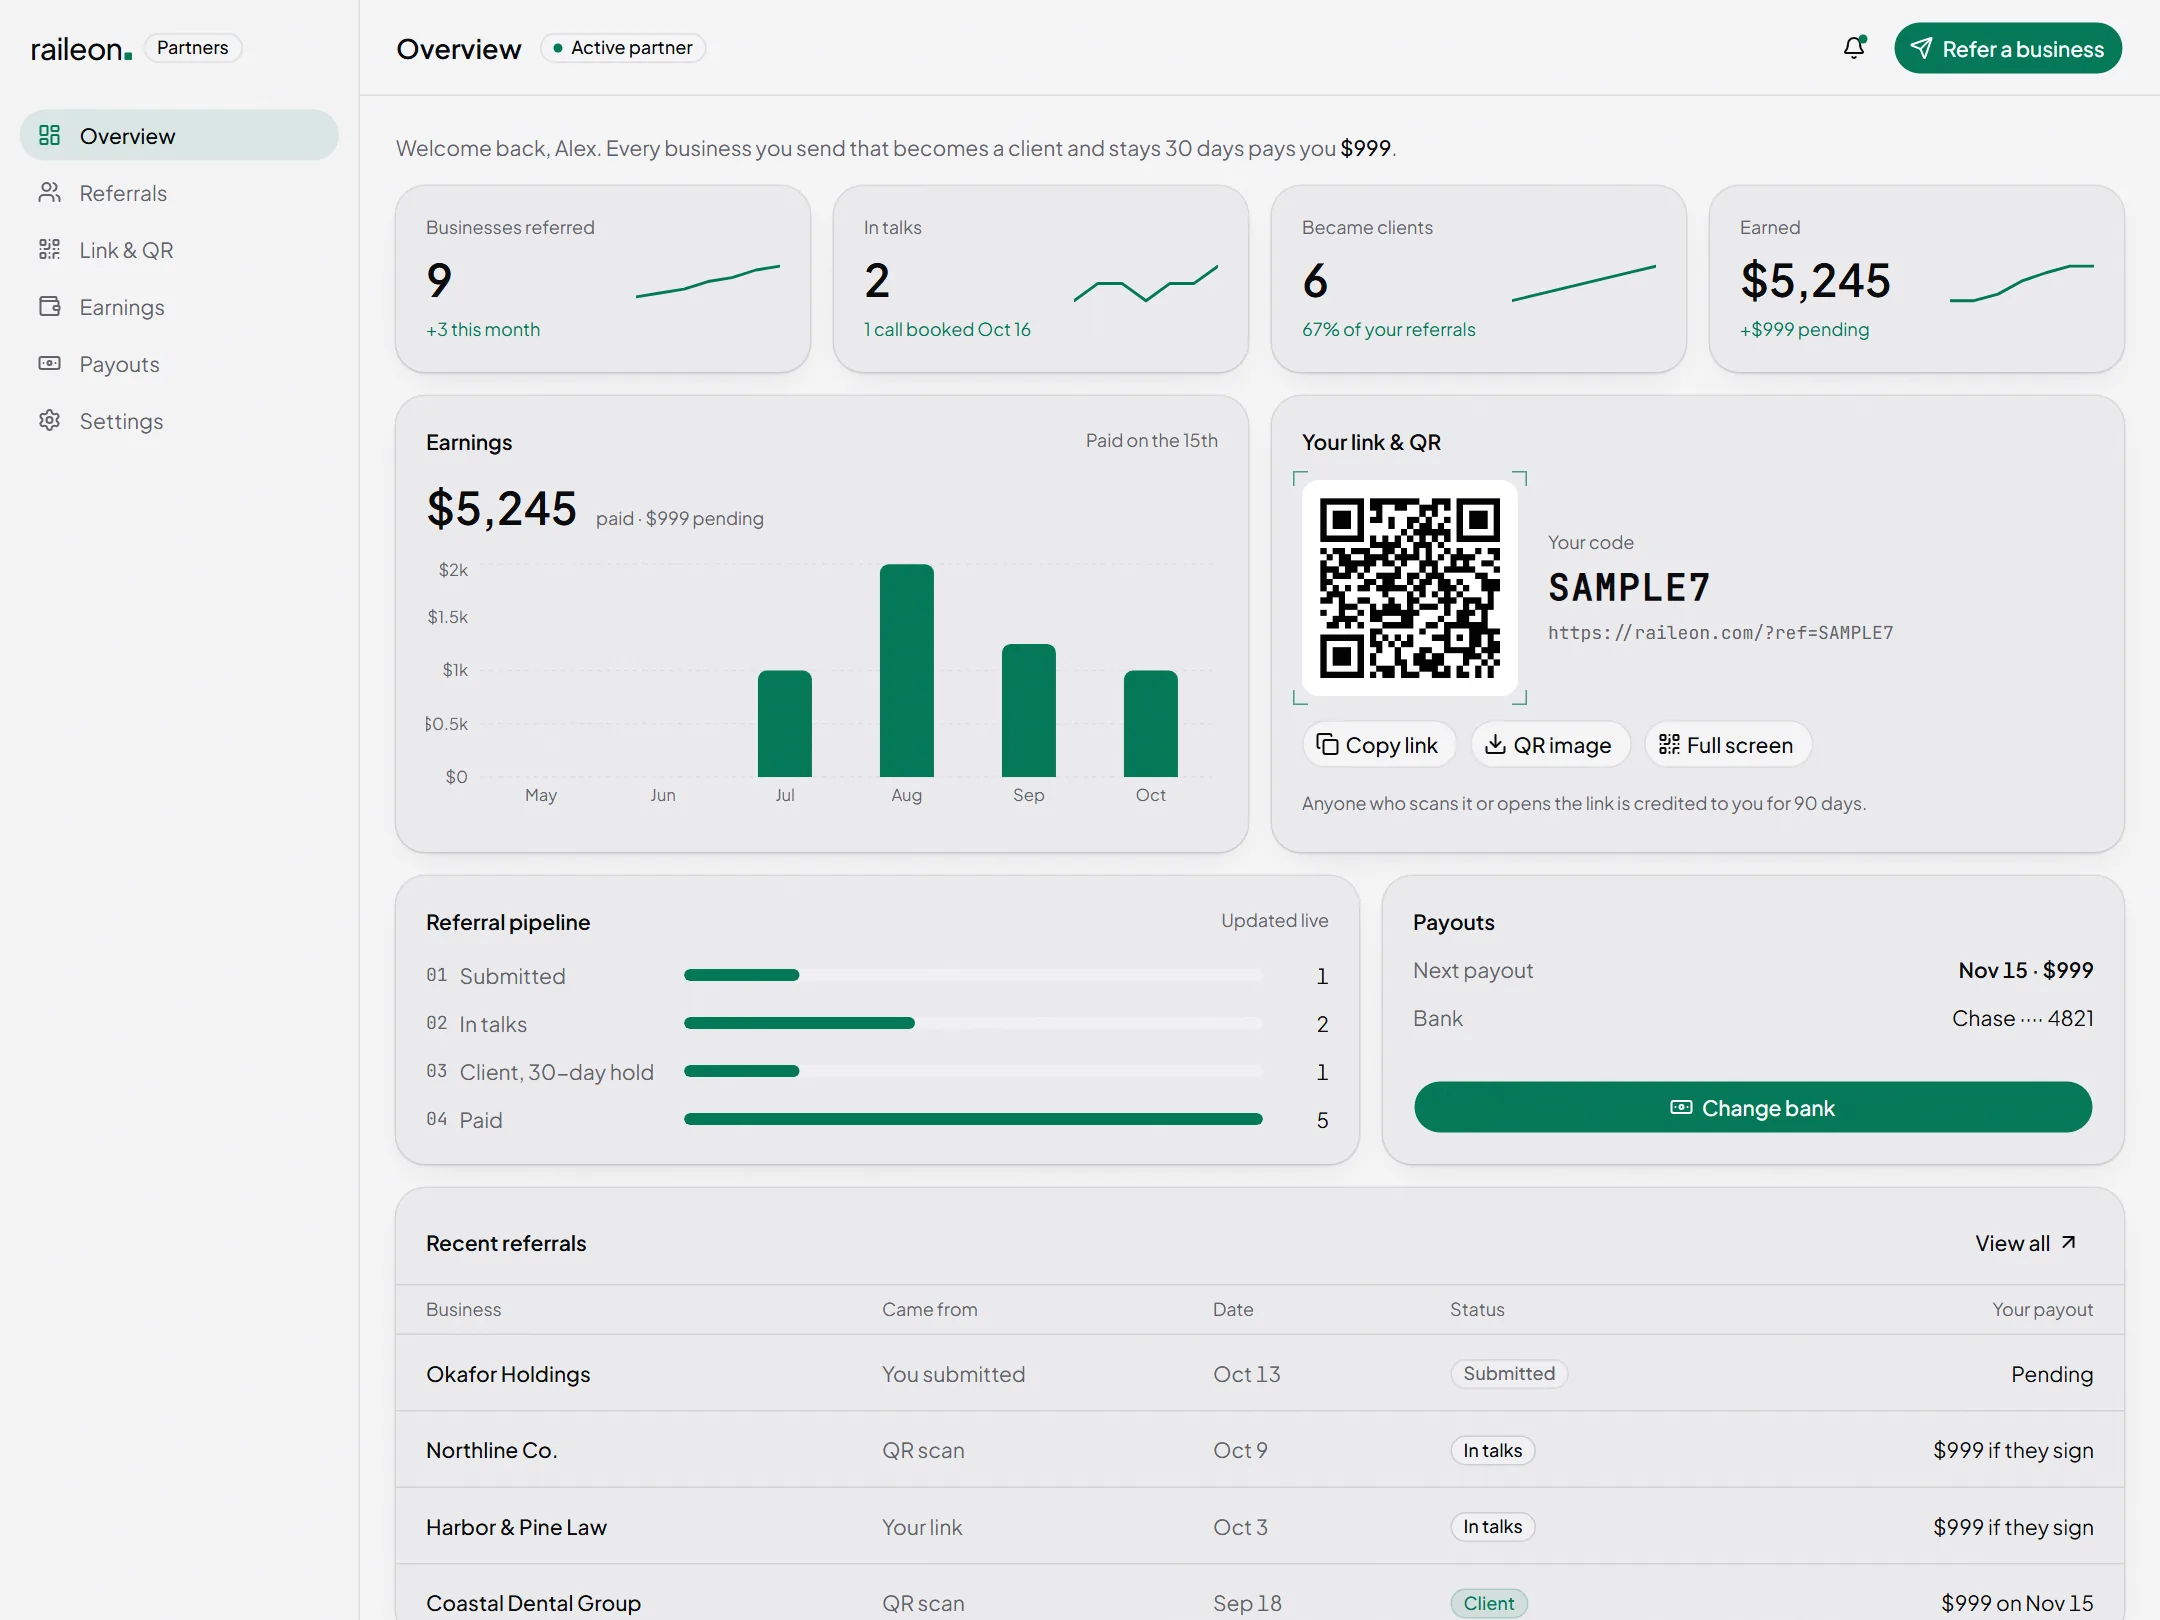The width and height of the screenshot is (2160, 1620).
Task: Click the Partners badge by the logo
Action: (193, 48)
